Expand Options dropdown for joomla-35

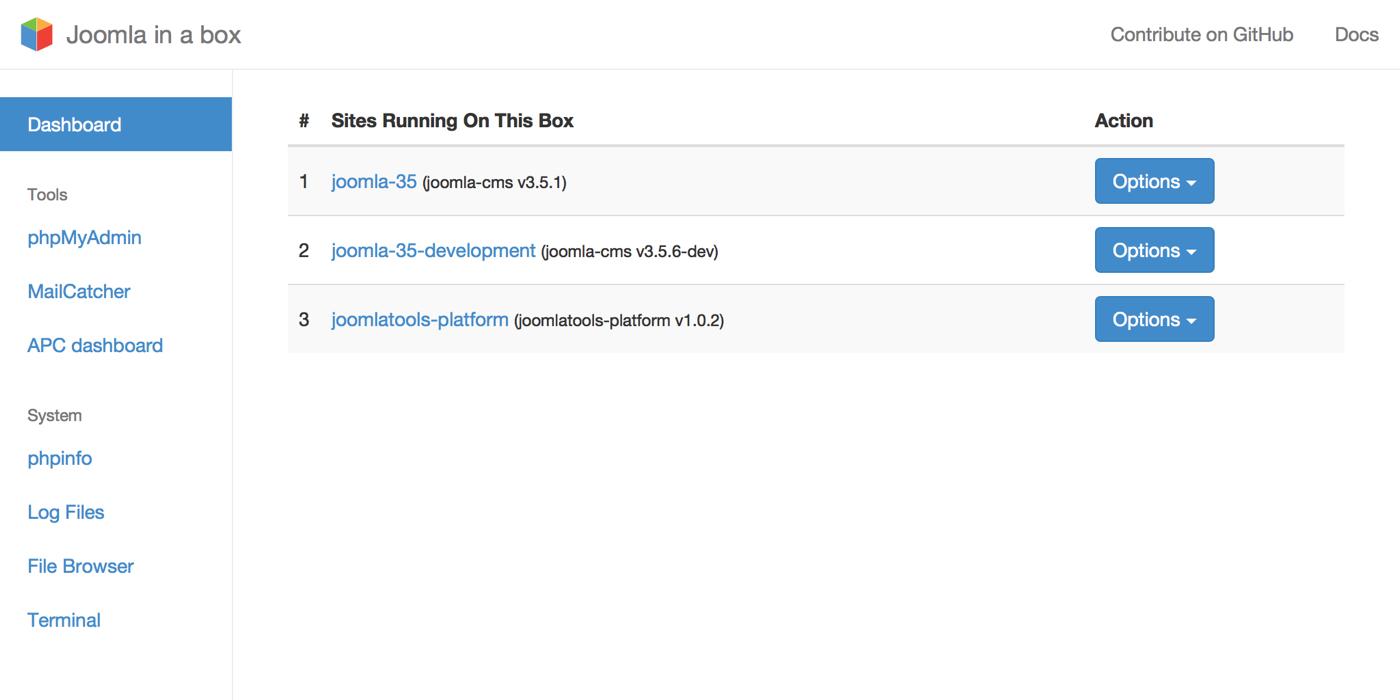coord(1154,181)
